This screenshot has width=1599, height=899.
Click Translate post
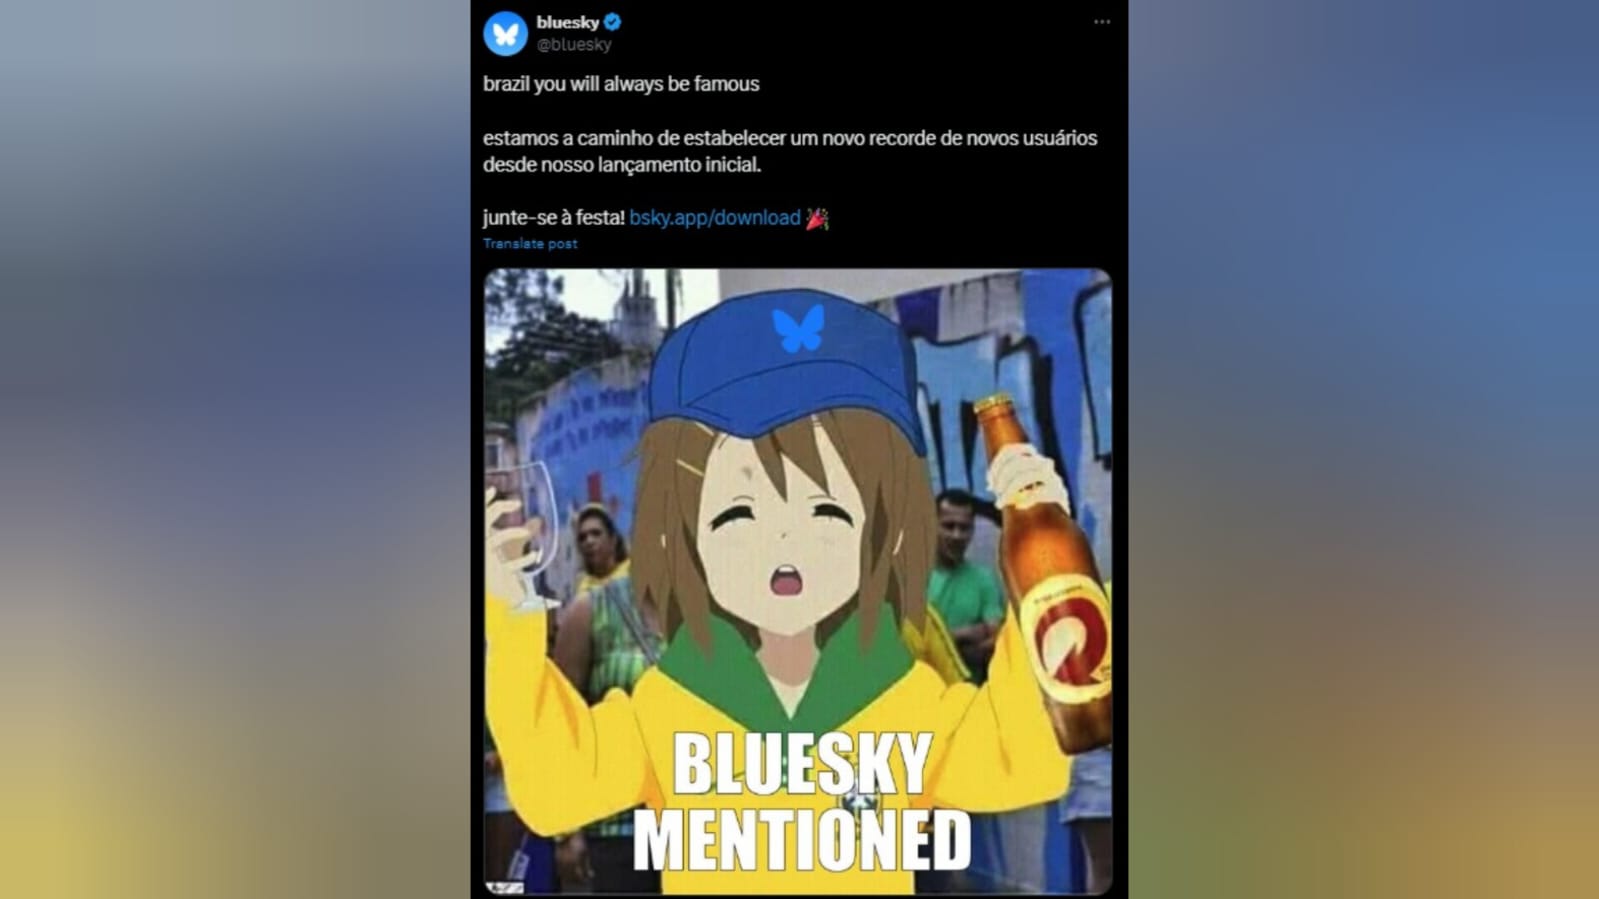tap(530, 243)
